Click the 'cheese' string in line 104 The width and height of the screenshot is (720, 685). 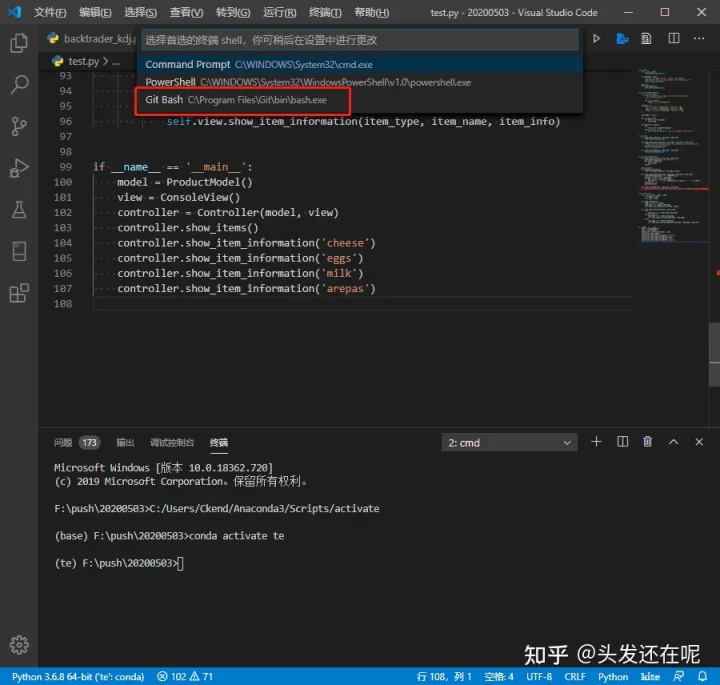pos(345,243)
